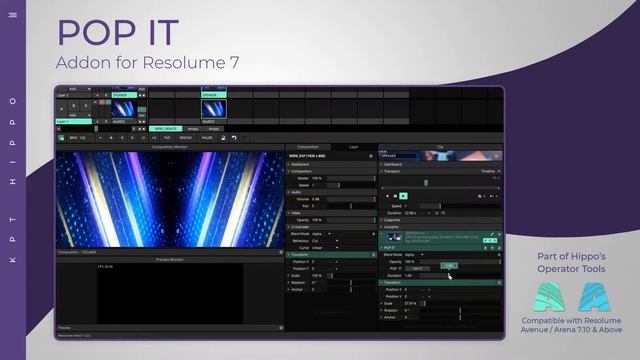The width and height of the screenshot is (640, 360).
Task: Click the TAP tempo button
Action: pyautogui.click(x=167, y=138)
